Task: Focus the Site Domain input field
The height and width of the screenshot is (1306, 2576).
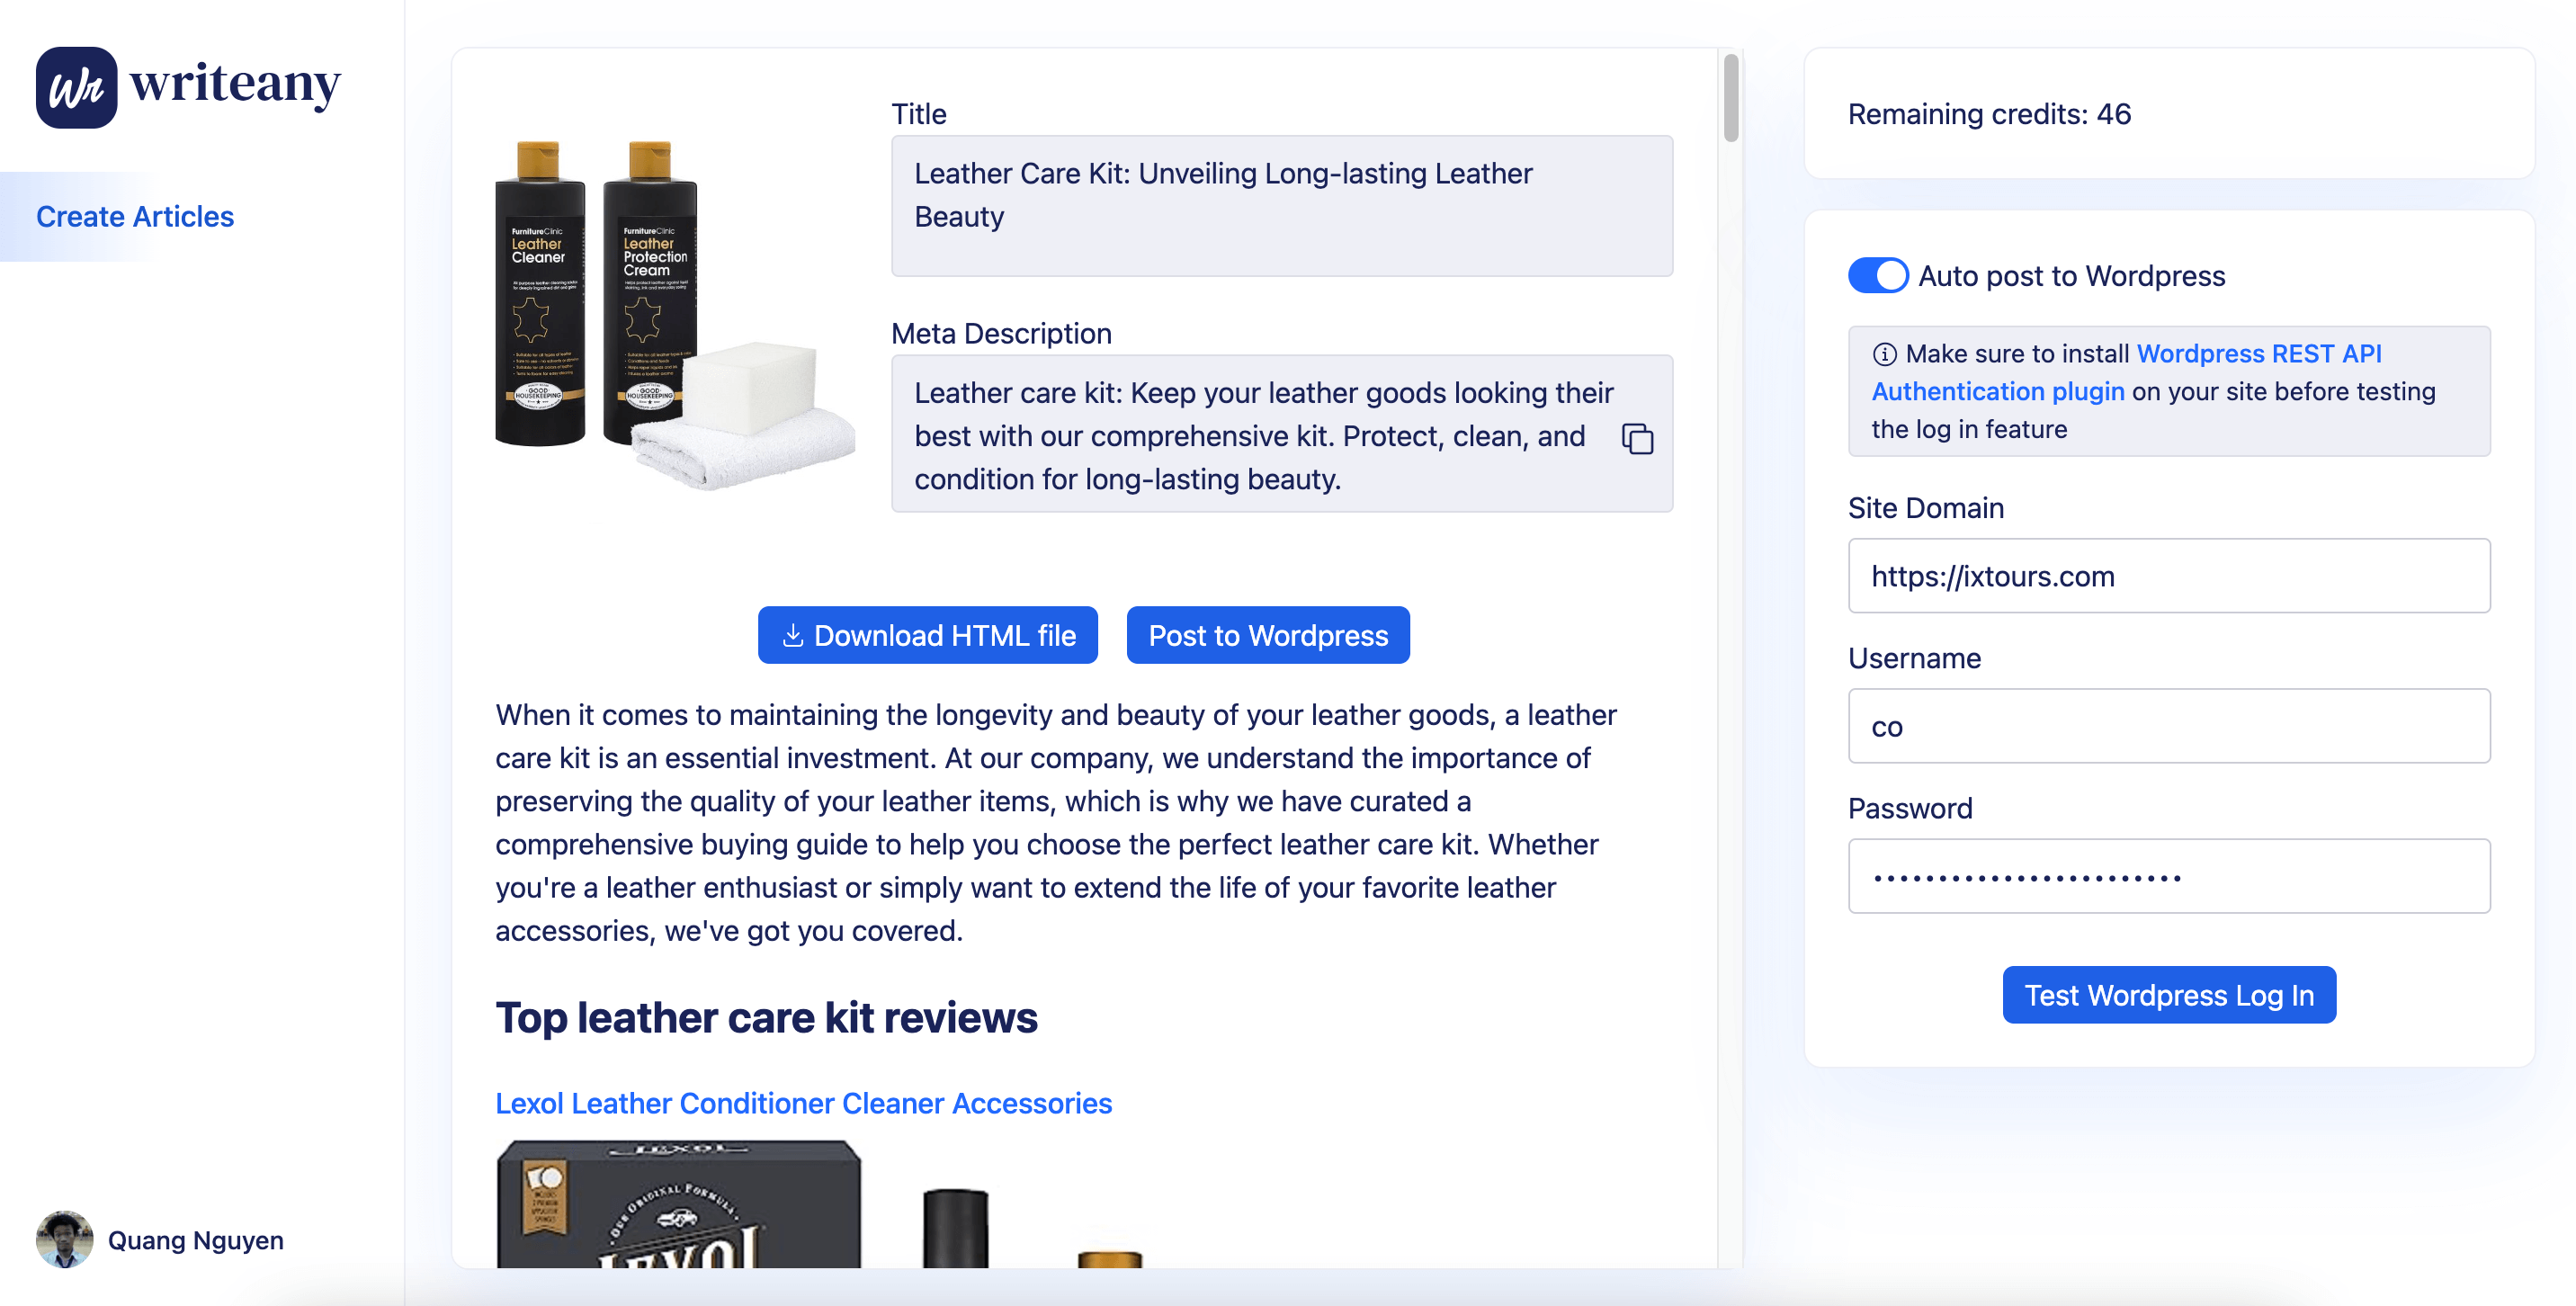Action: click(2169, 576)
